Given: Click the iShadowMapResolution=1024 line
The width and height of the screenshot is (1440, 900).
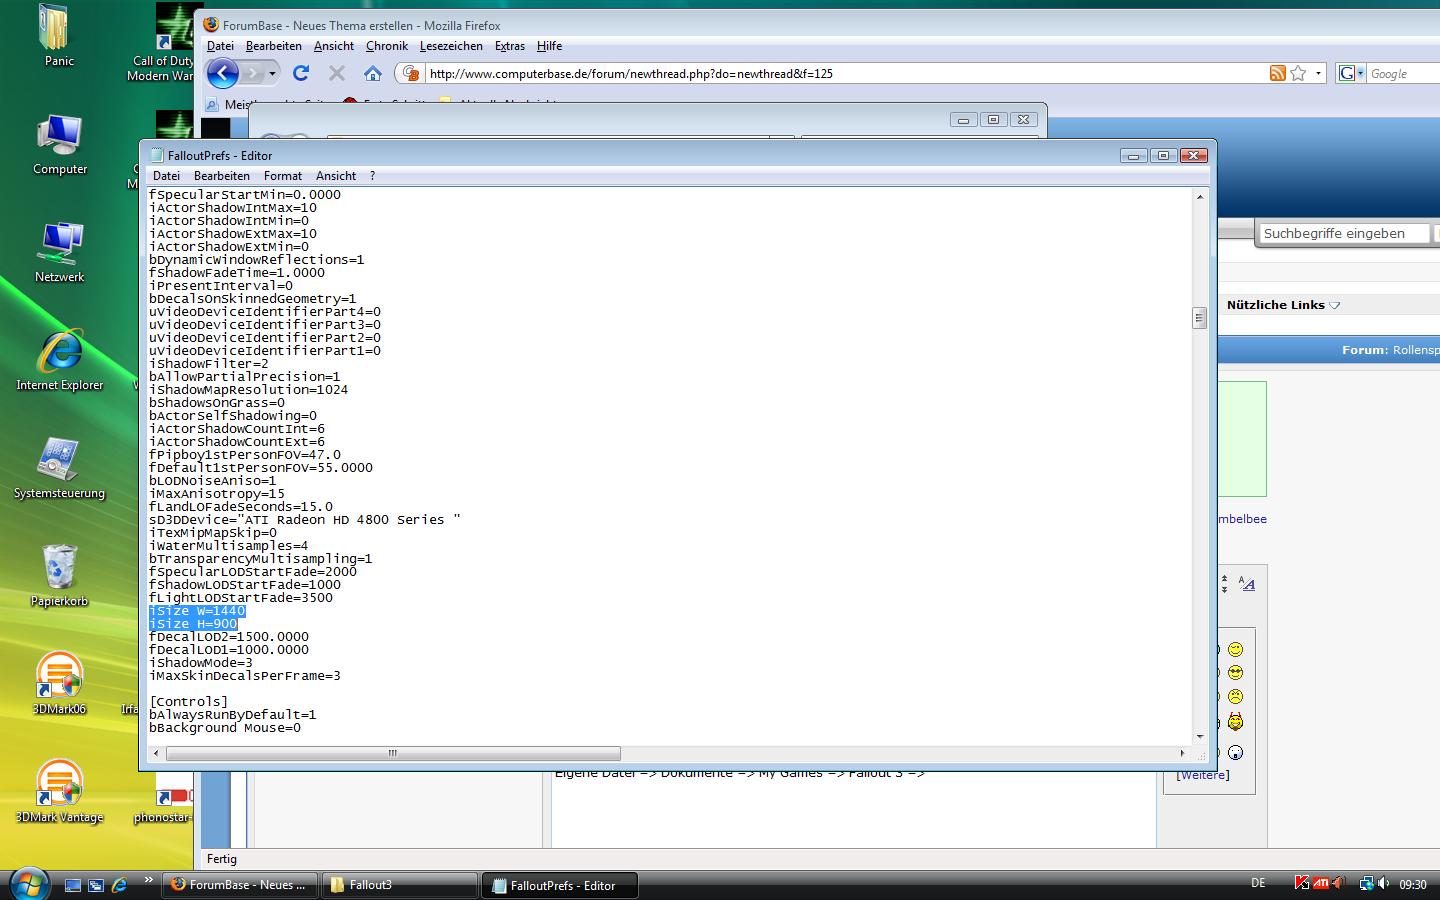Looking at the screenshot, I should click(249, 390).
